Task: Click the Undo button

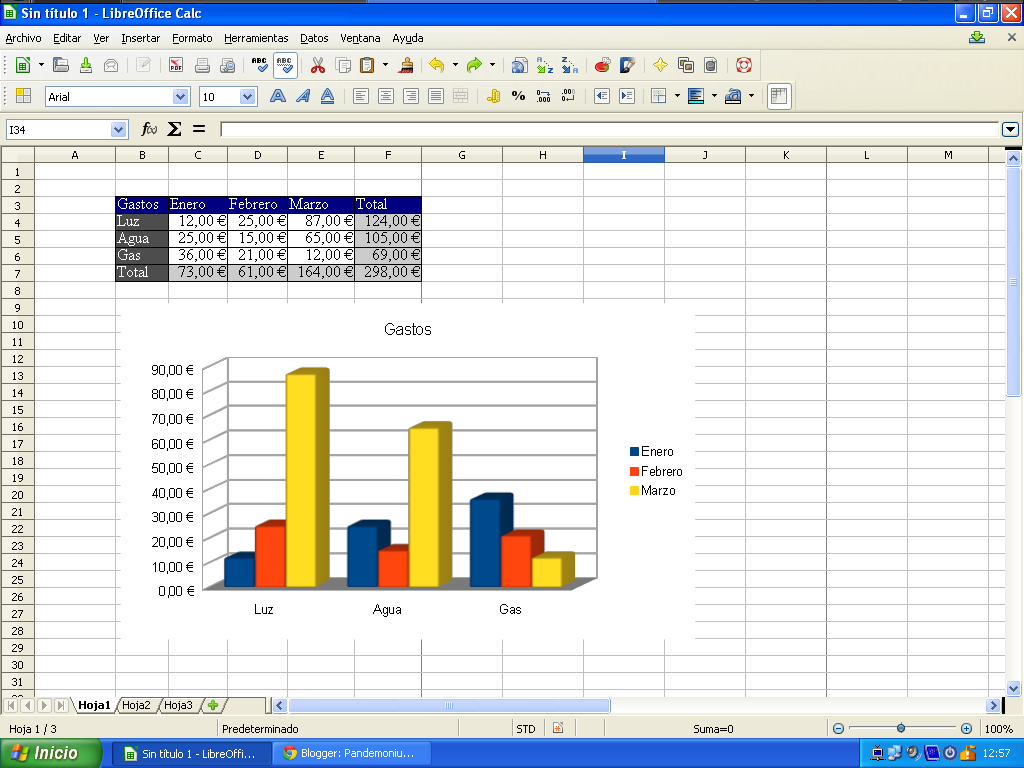Action: pyautogui.click(x=438, y=64)
